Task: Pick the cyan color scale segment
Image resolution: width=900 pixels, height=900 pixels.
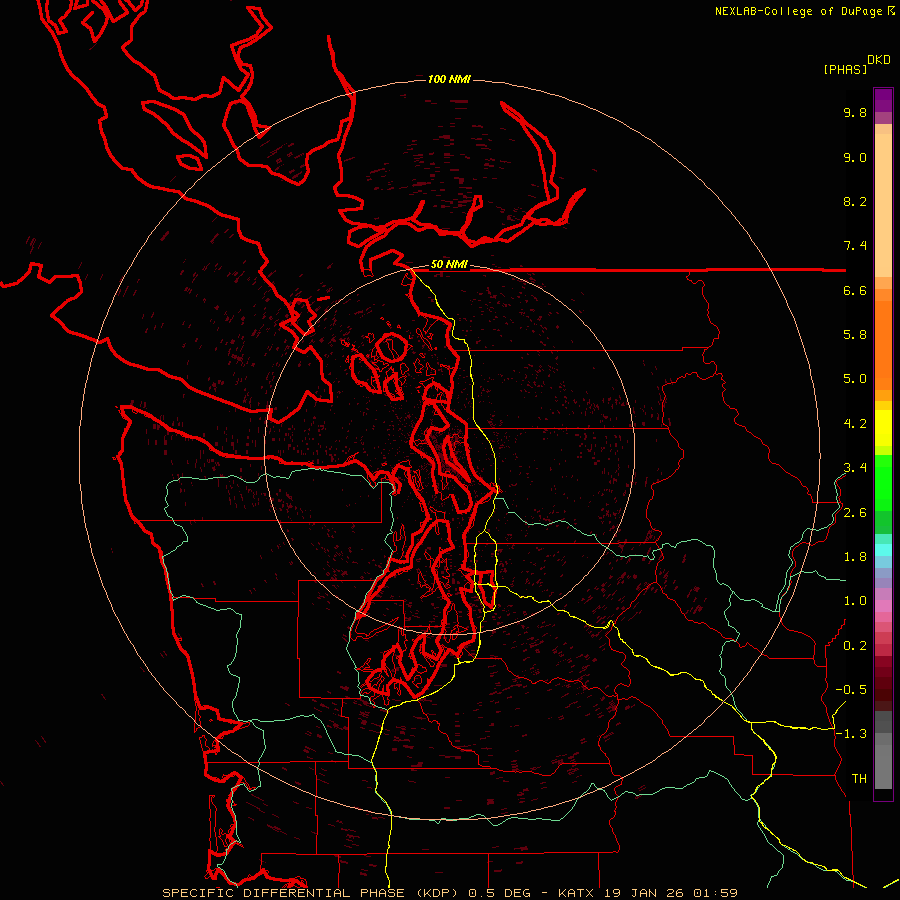Action: tap(883, 550)
